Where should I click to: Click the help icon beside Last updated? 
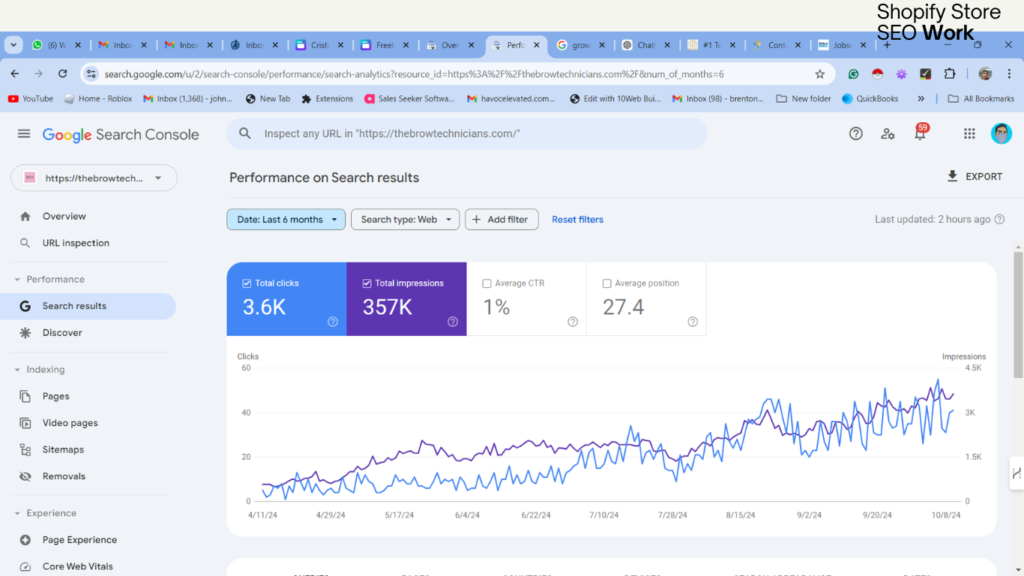(x=1000, y=219)
